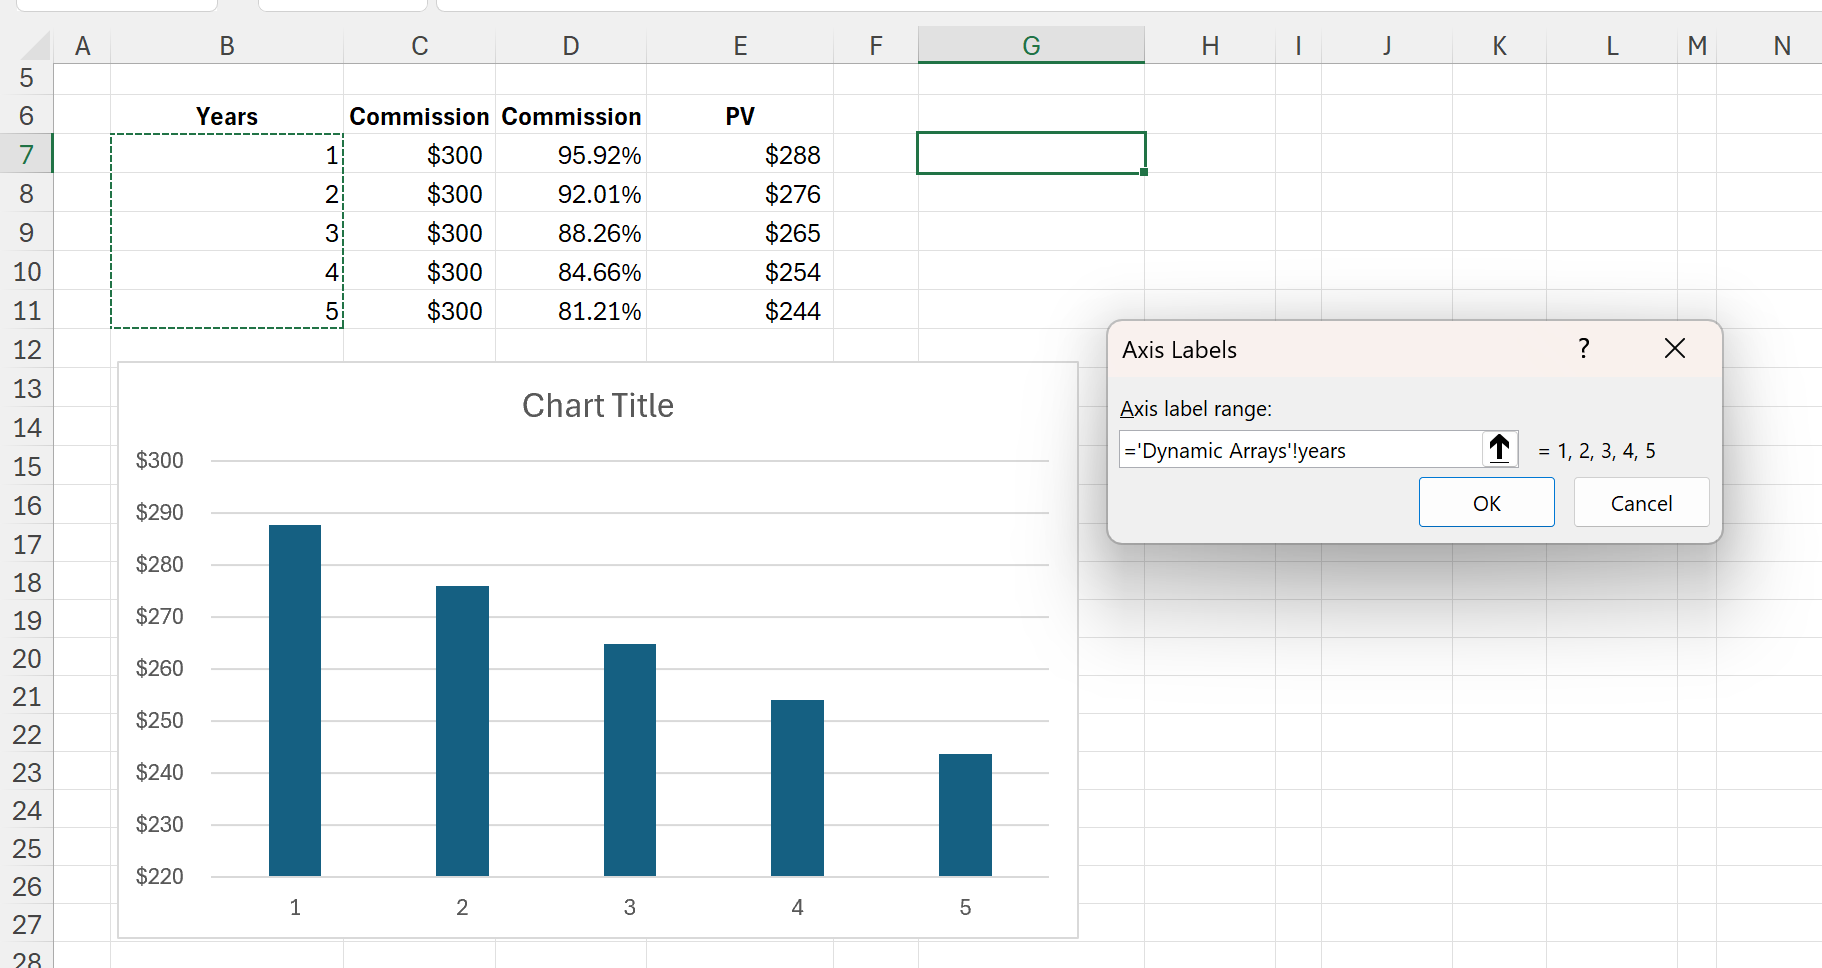The height and width of the screenshot is (968, 1822).
Task: Click the $300 vertical axis label
Action: click(160, 461)
